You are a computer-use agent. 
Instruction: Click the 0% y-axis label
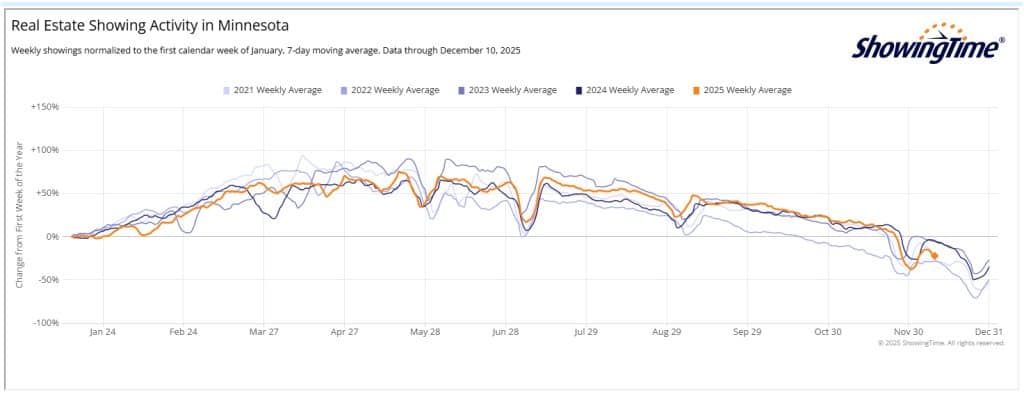tap(52, 236)
